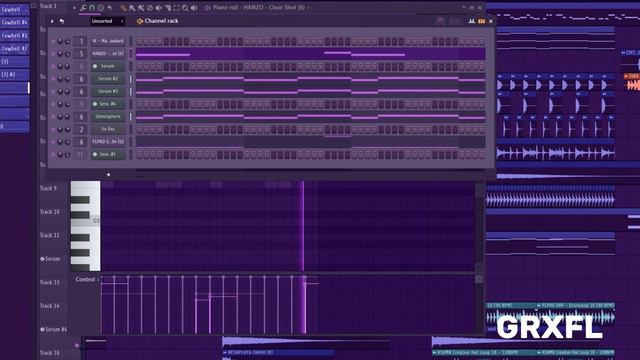Select the piano roll stamp tool
This screenshot has height=360, width=640.
coord(100,7)
